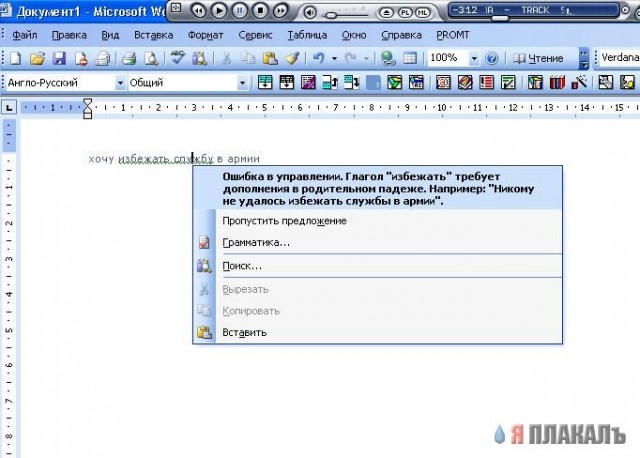Create a new blank document

(x=16, y=58)
